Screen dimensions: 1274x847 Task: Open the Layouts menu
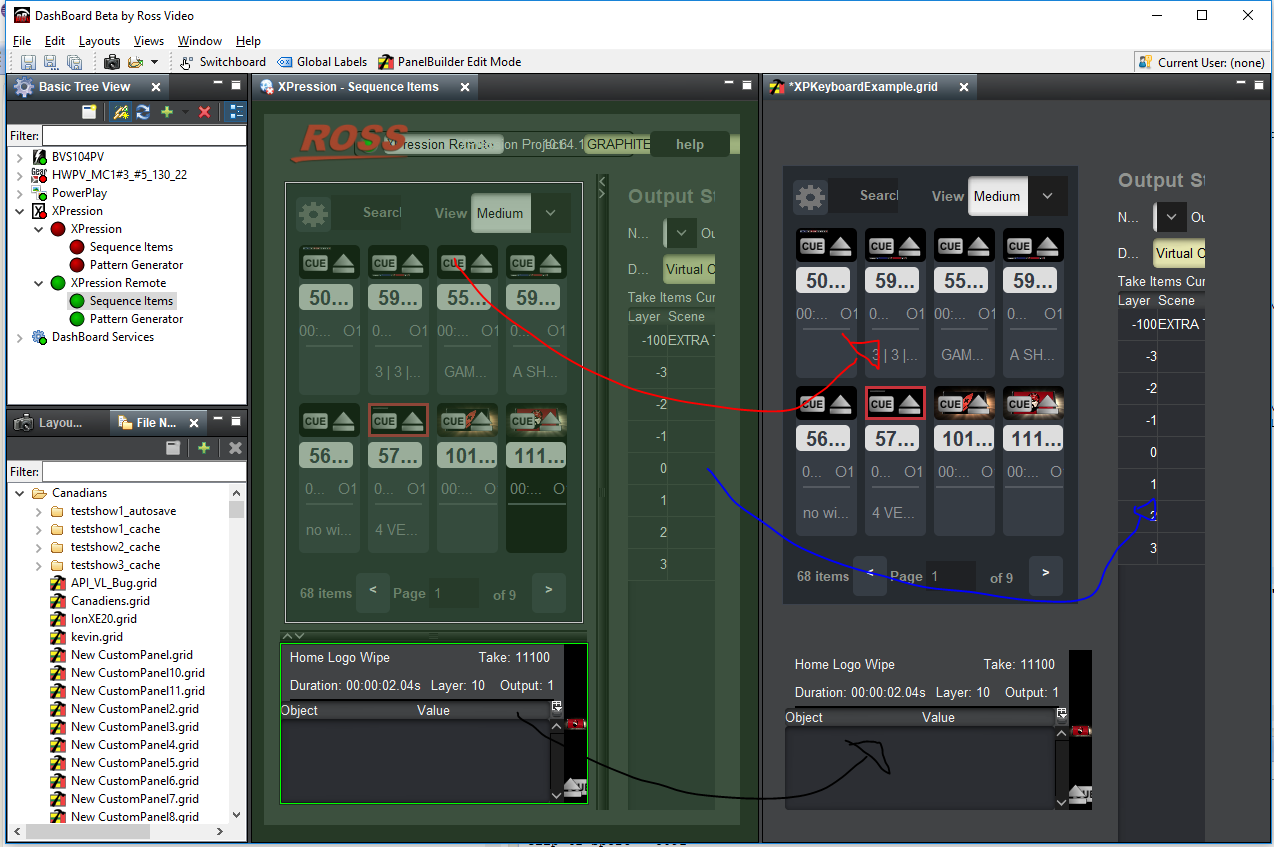[x=99, y=41]
